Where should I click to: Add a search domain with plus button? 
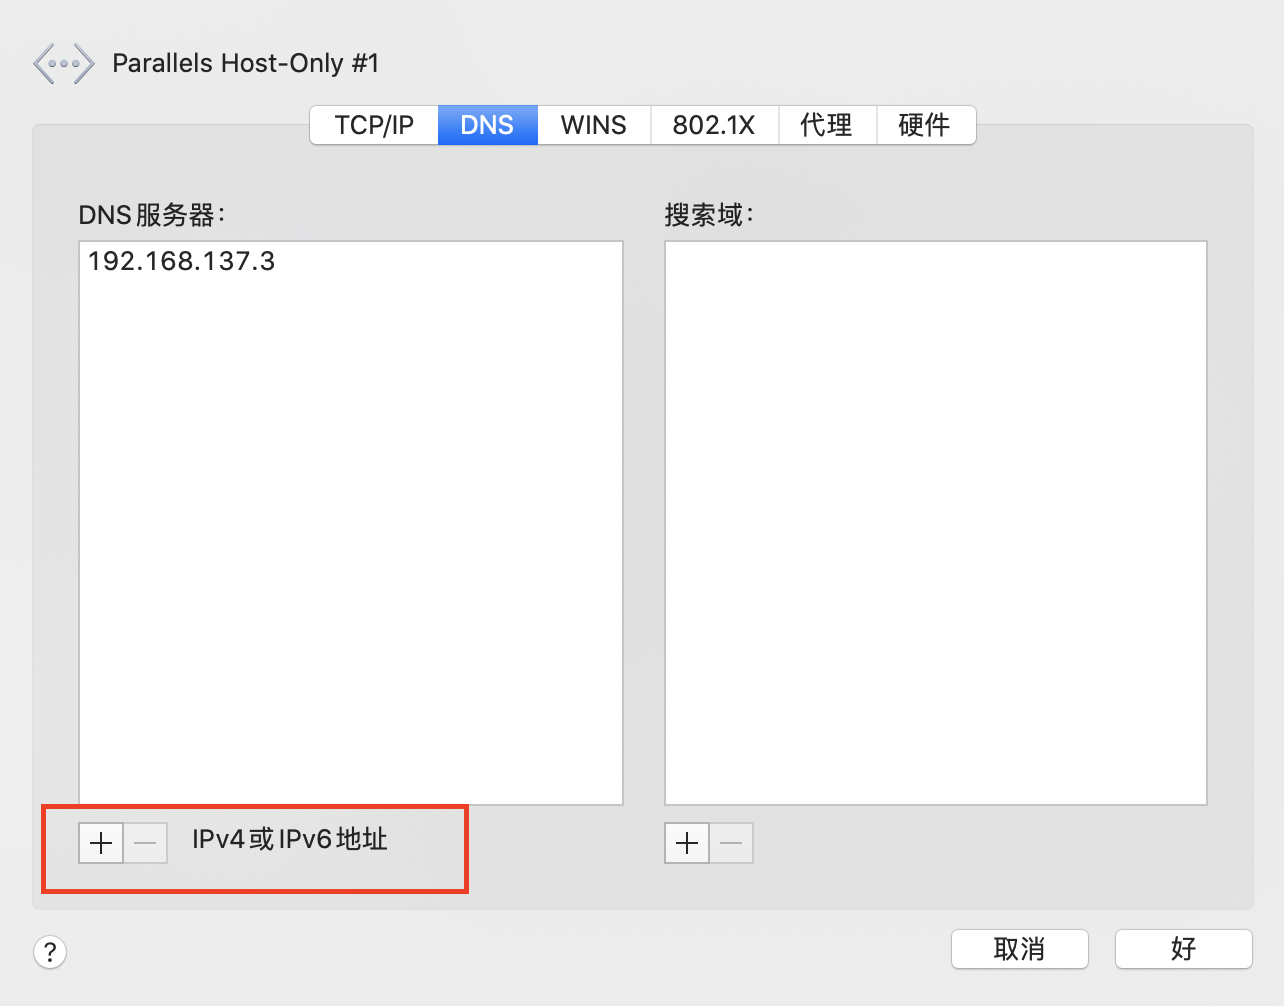coord(687,843)
